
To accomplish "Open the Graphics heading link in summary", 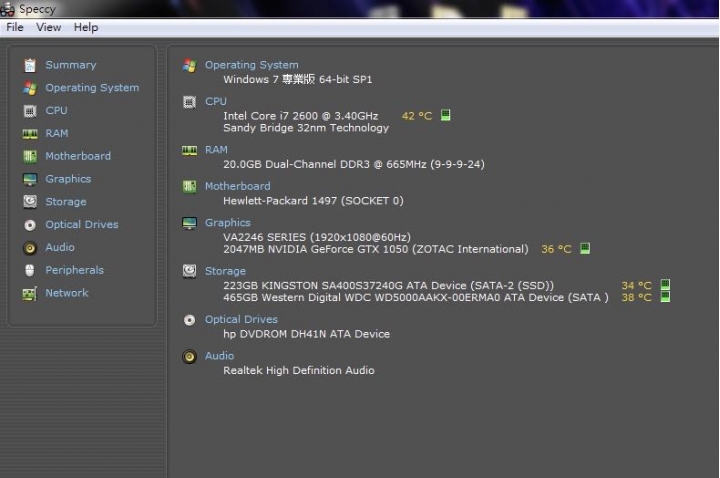I will [x=228, y=223].
